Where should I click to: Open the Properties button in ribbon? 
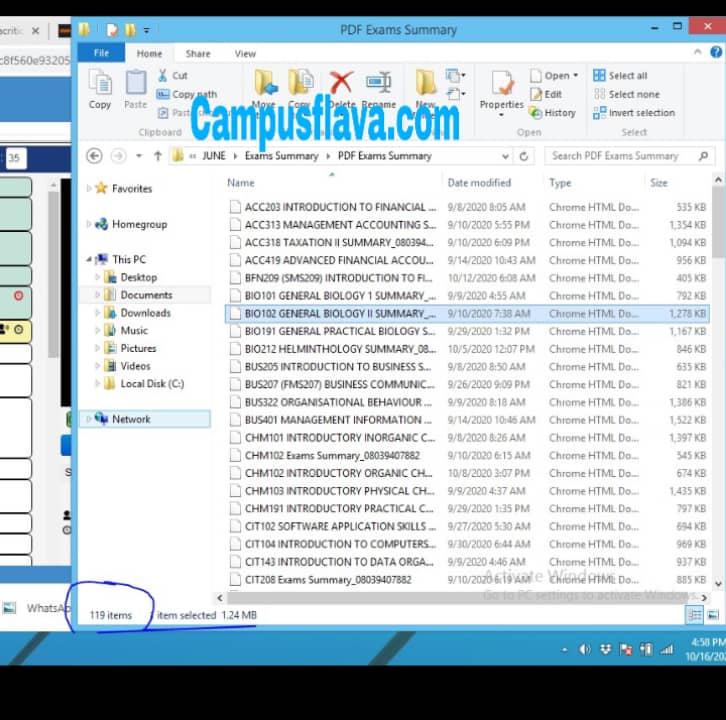tap(501, 91)
